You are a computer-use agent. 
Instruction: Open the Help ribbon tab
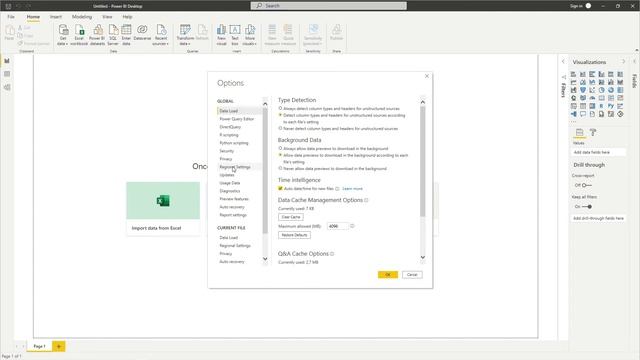coord(127,17)
